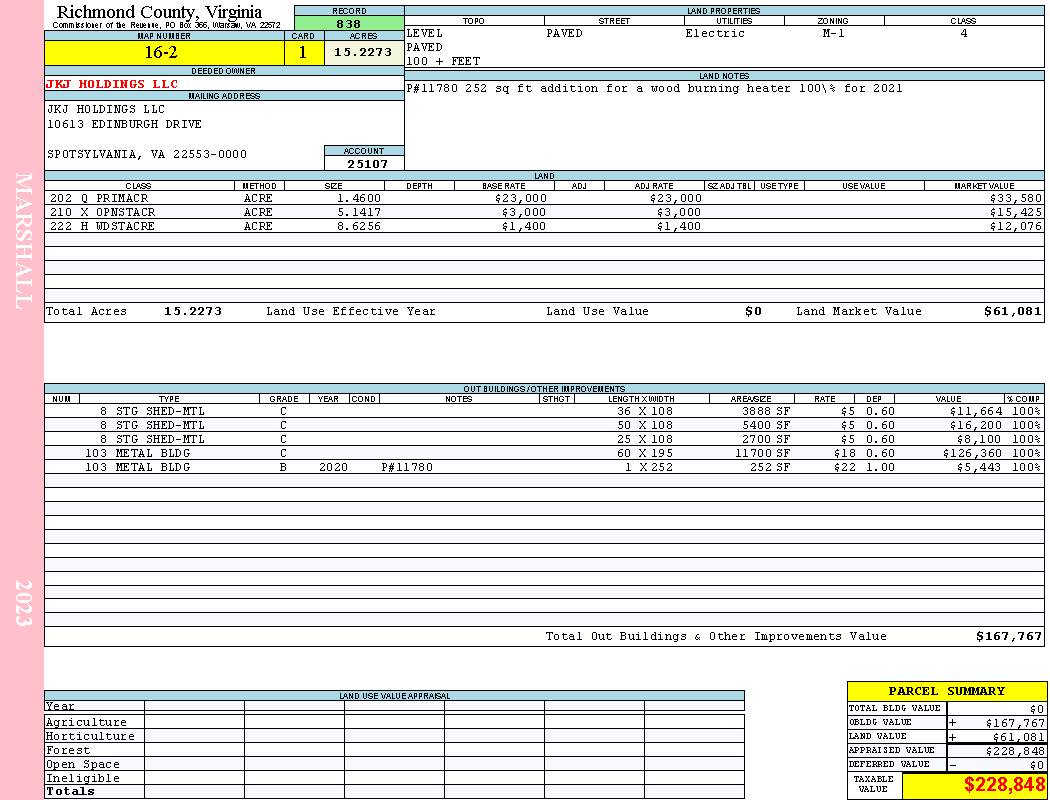Viewport: 1050px width, 800px height.
Task: Click the card number 1 field
Action: tap(303, 52)
